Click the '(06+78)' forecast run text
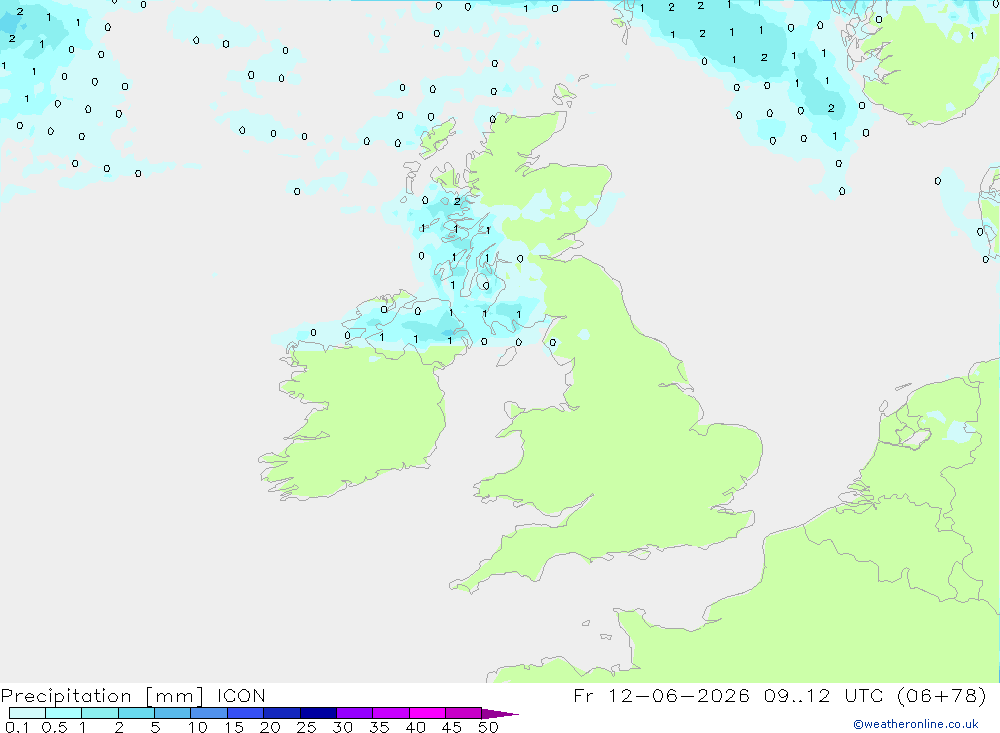Screen dimensions: 1000x733 click(x=941, y=695)
